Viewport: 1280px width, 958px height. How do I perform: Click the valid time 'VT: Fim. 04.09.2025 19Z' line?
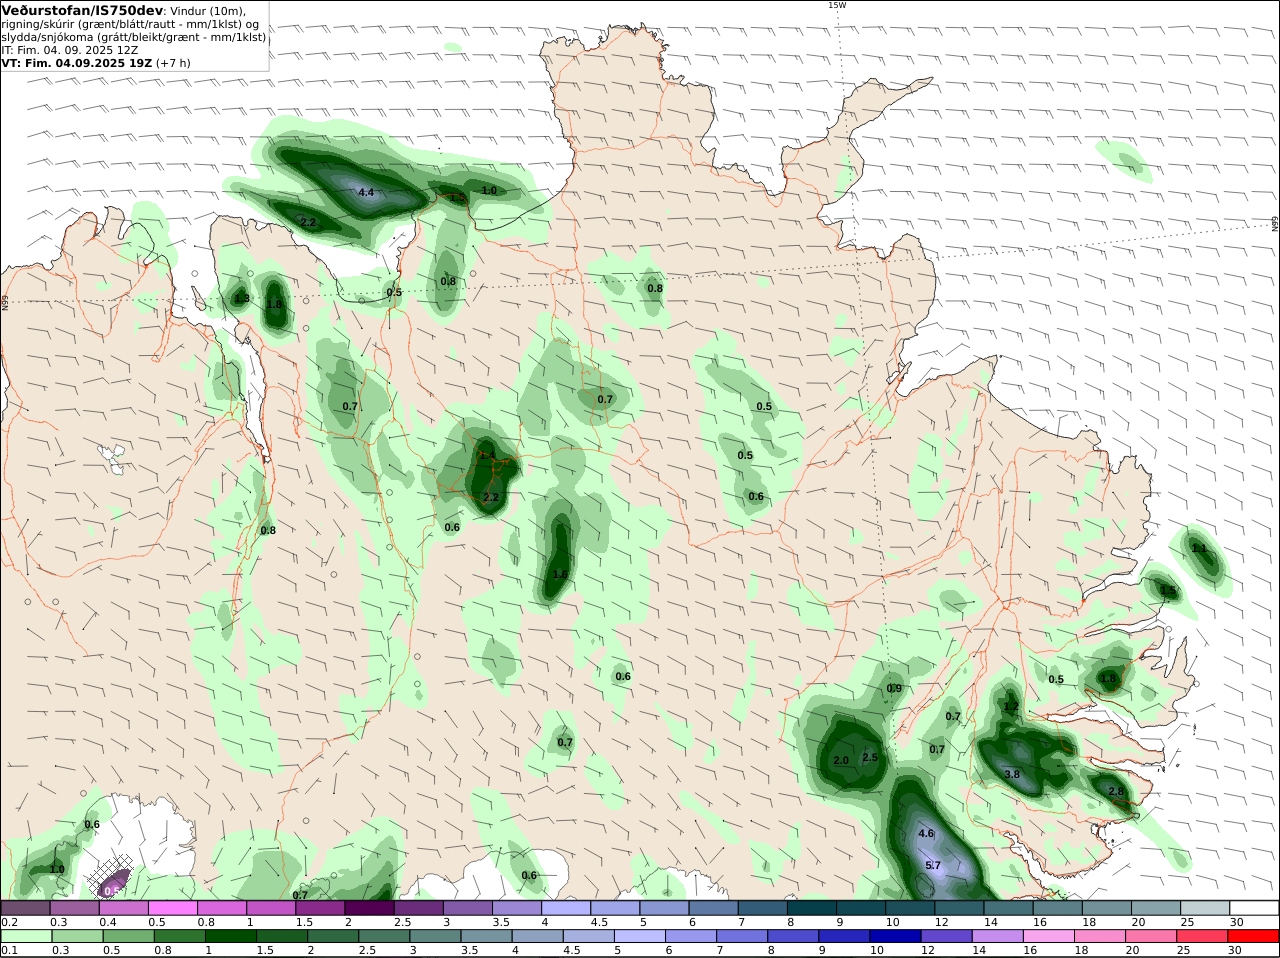[77, 63]
